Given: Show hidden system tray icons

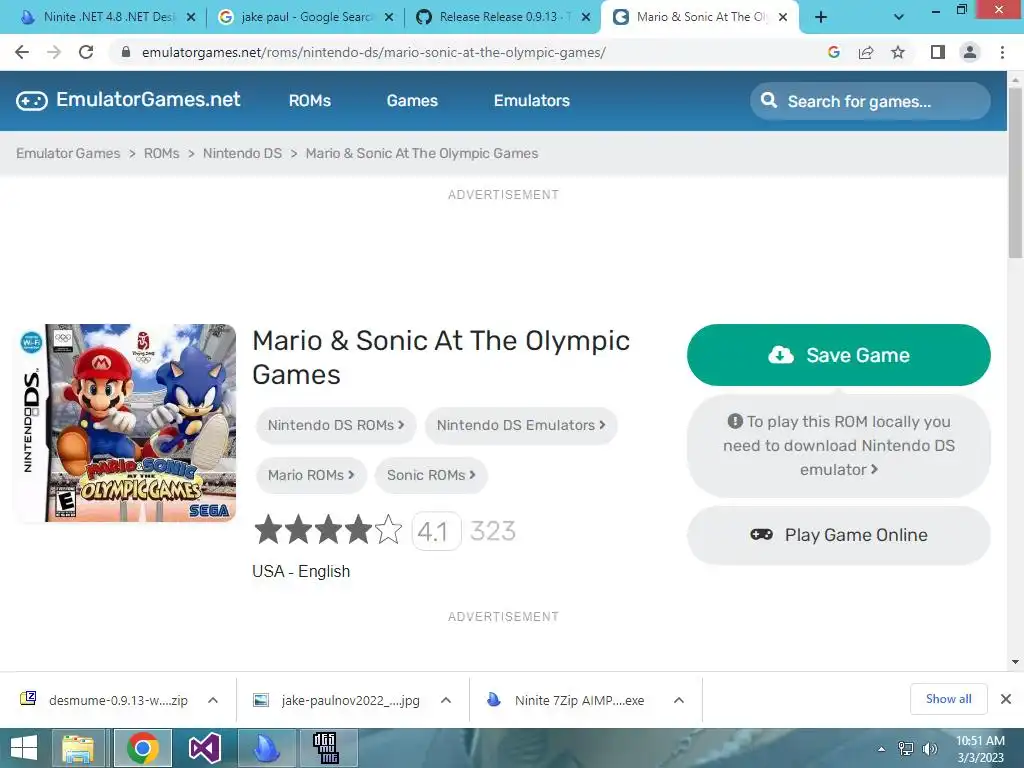Looking at the screenshot, I should coord(882,749).
